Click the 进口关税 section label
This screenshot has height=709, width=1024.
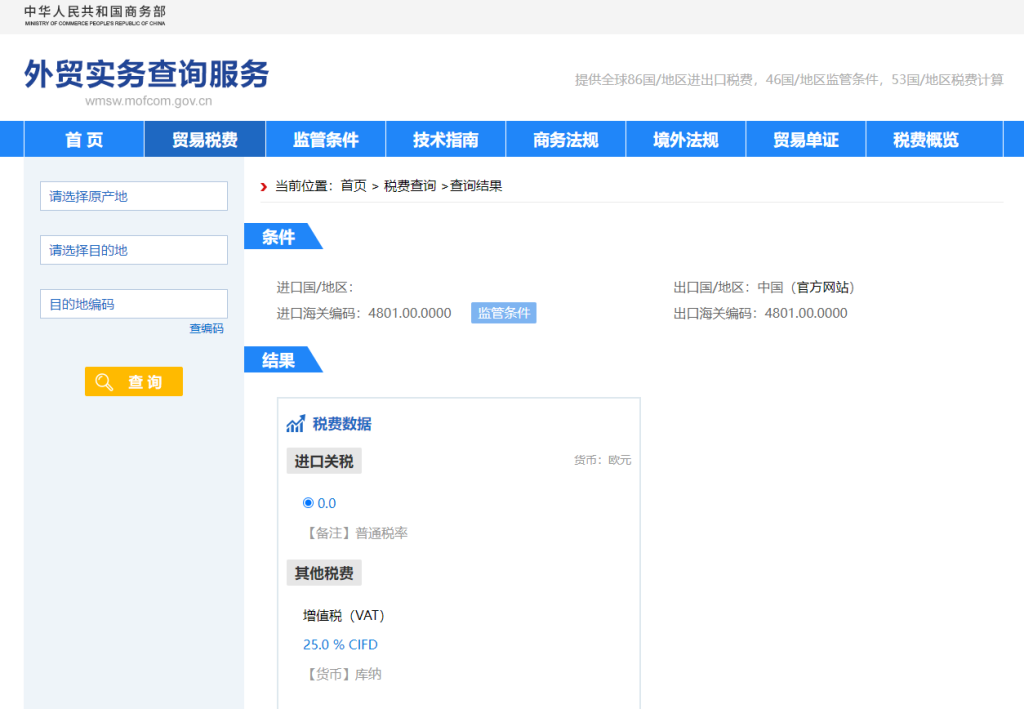(x=324, y=462)
